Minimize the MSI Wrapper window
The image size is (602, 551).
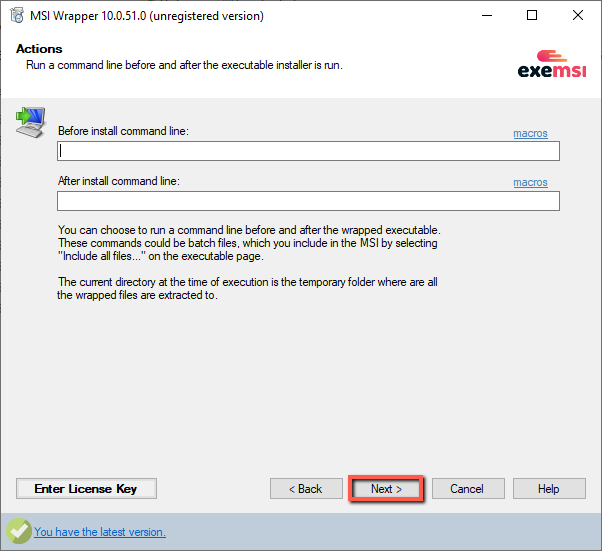coord(487,15)
